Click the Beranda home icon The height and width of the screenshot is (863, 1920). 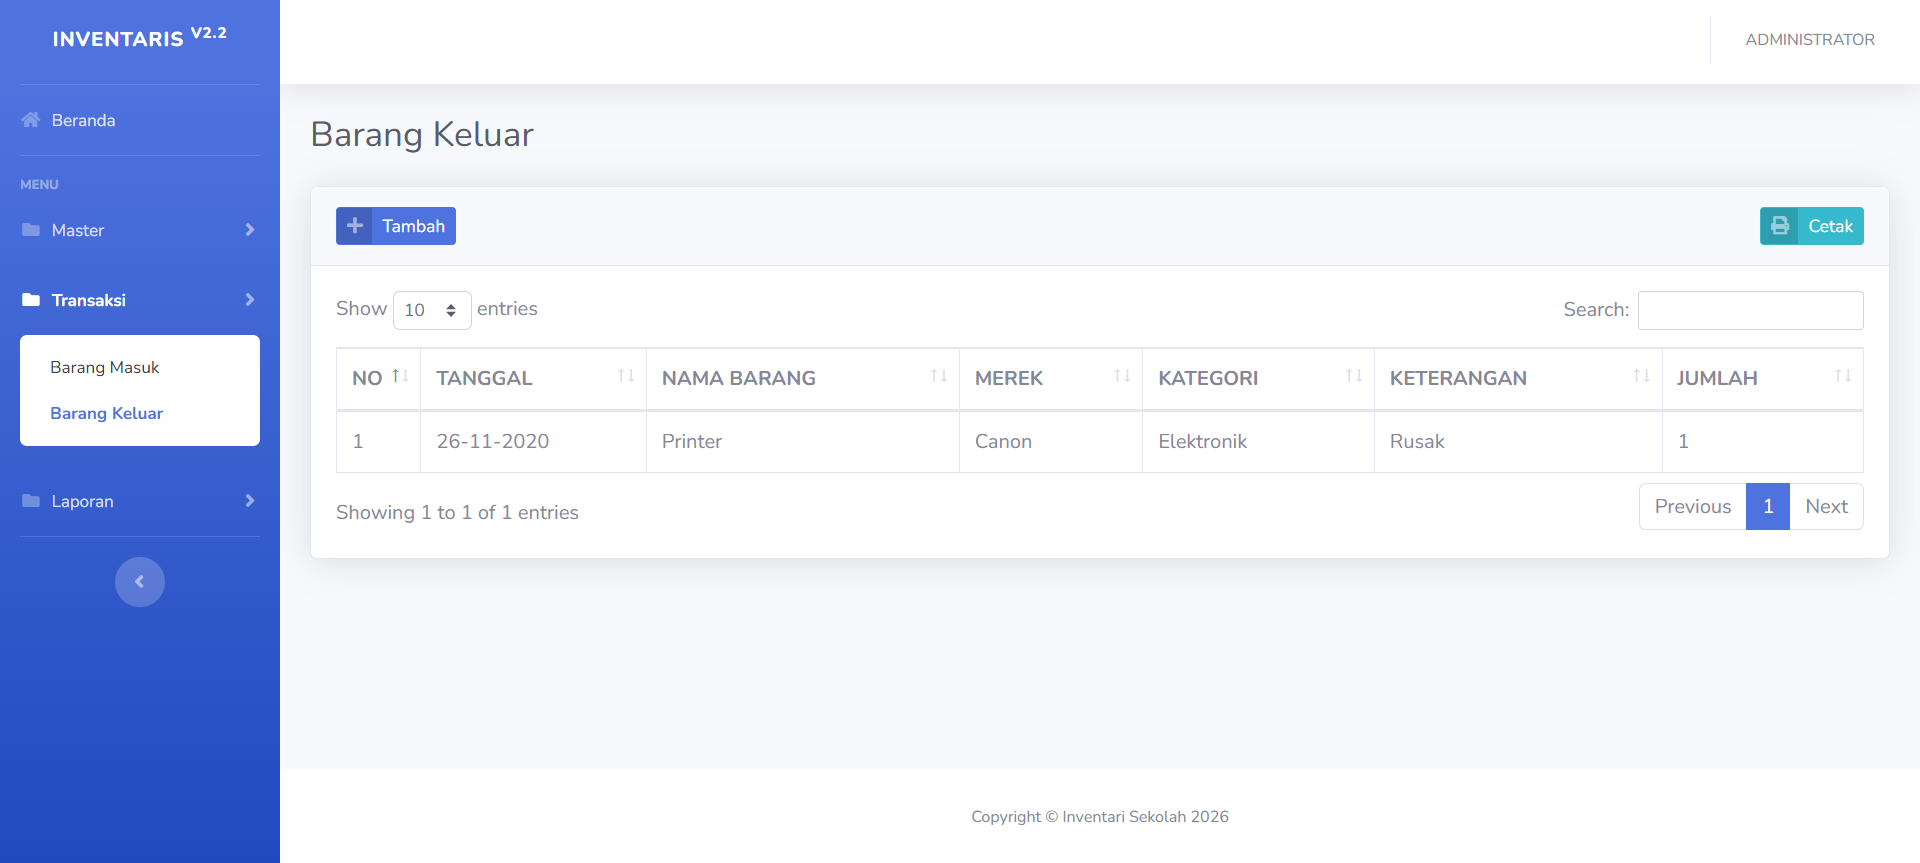pyautogui.click(x=31, y=120)
